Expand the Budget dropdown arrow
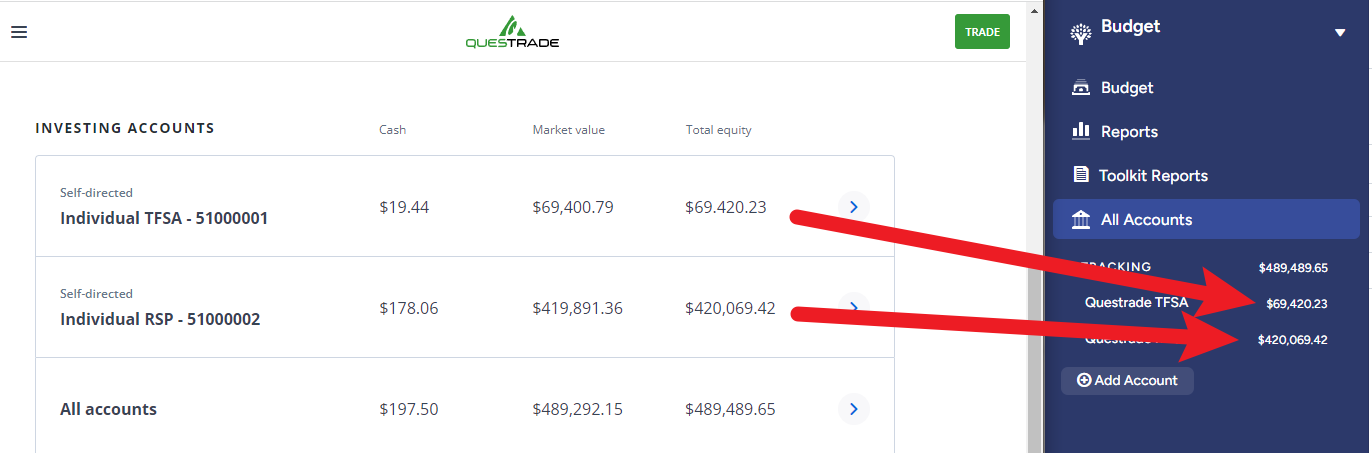This screenshot has height=453, width=1372. (1340, 33)
